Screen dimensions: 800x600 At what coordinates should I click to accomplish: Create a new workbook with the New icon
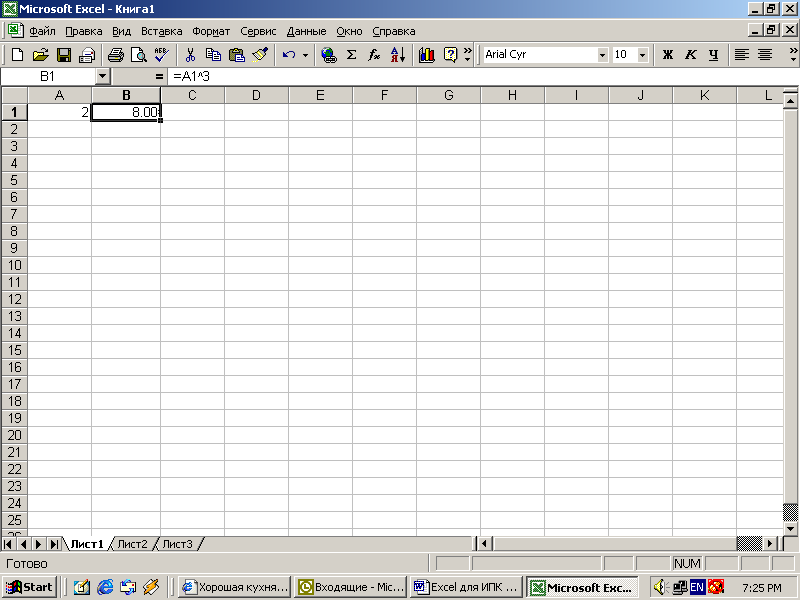tap(17, 55)
